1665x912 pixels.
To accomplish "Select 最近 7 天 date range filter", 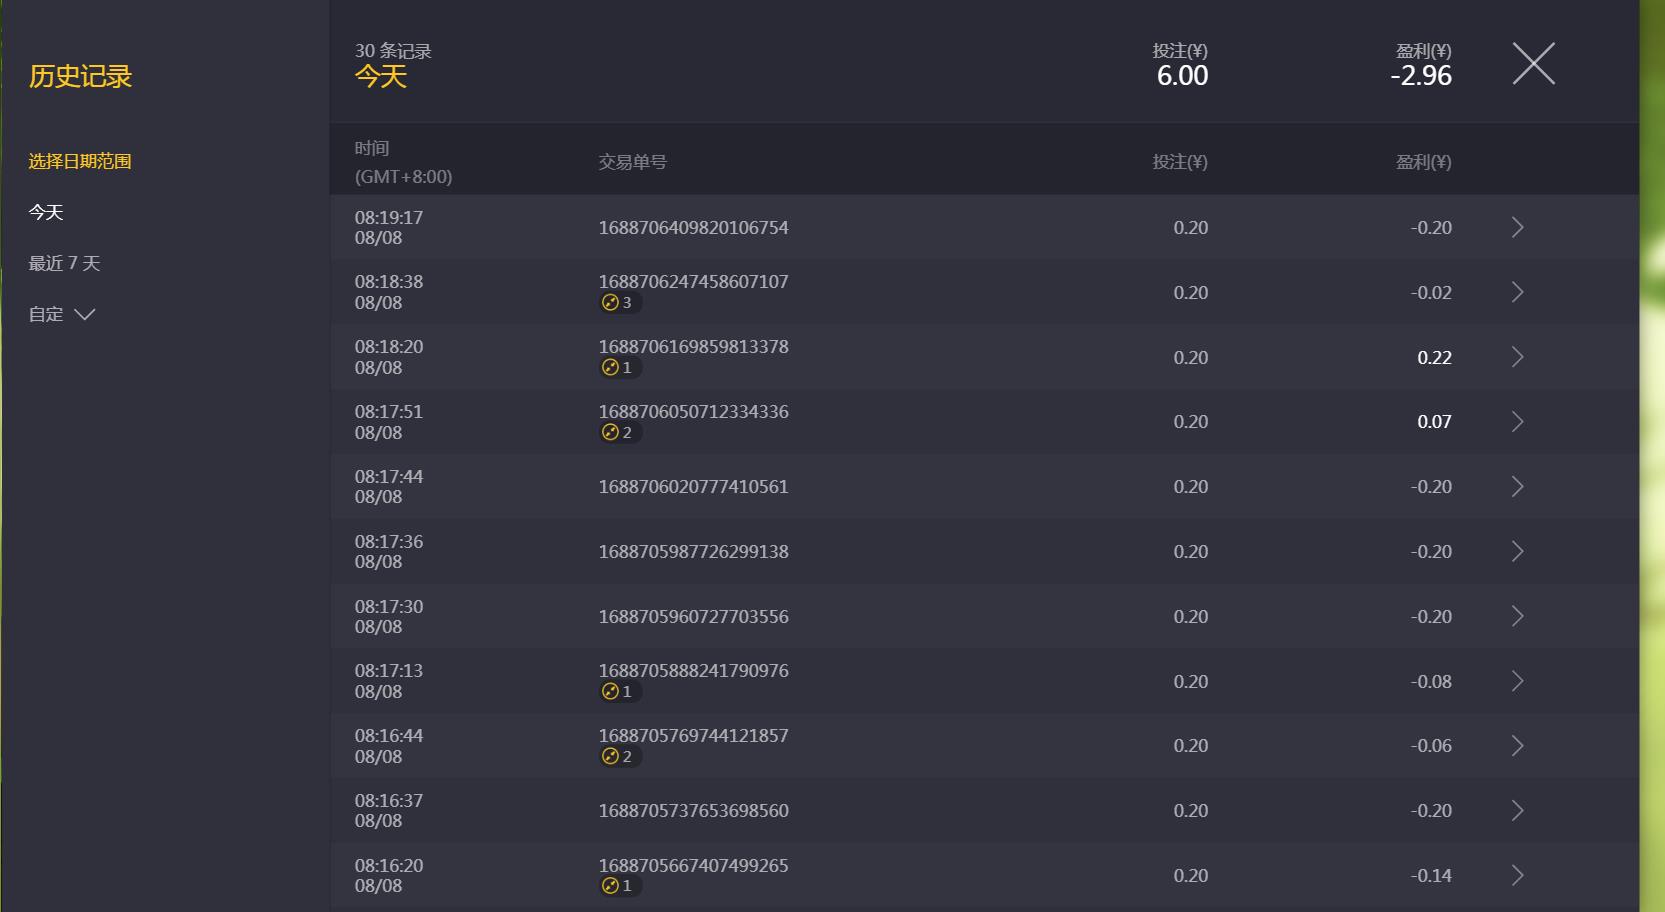I will pos(64,263).
